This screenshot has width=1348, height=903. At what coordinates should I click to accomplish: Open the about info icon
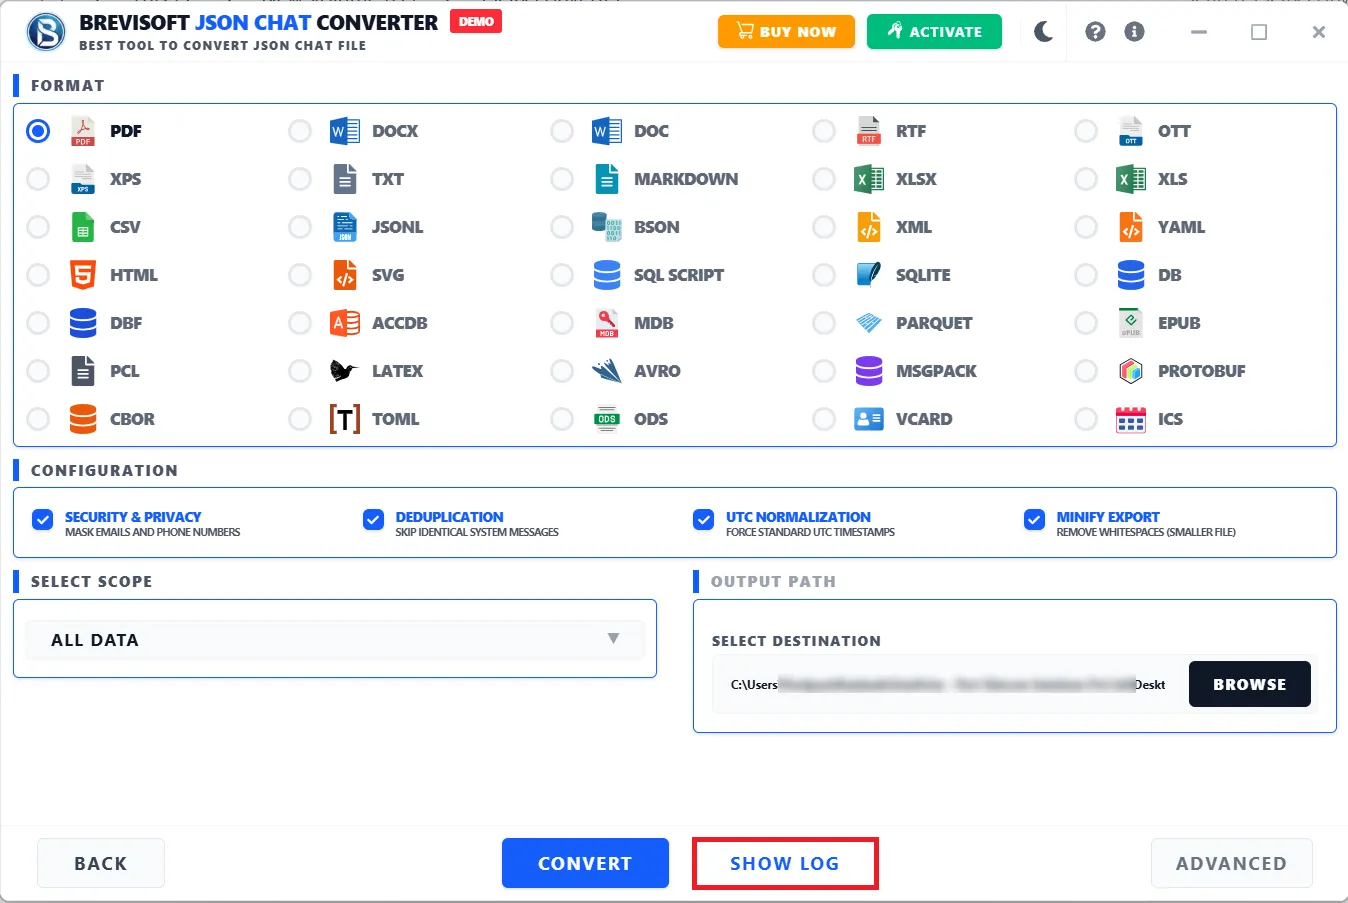coord(1134,32)
